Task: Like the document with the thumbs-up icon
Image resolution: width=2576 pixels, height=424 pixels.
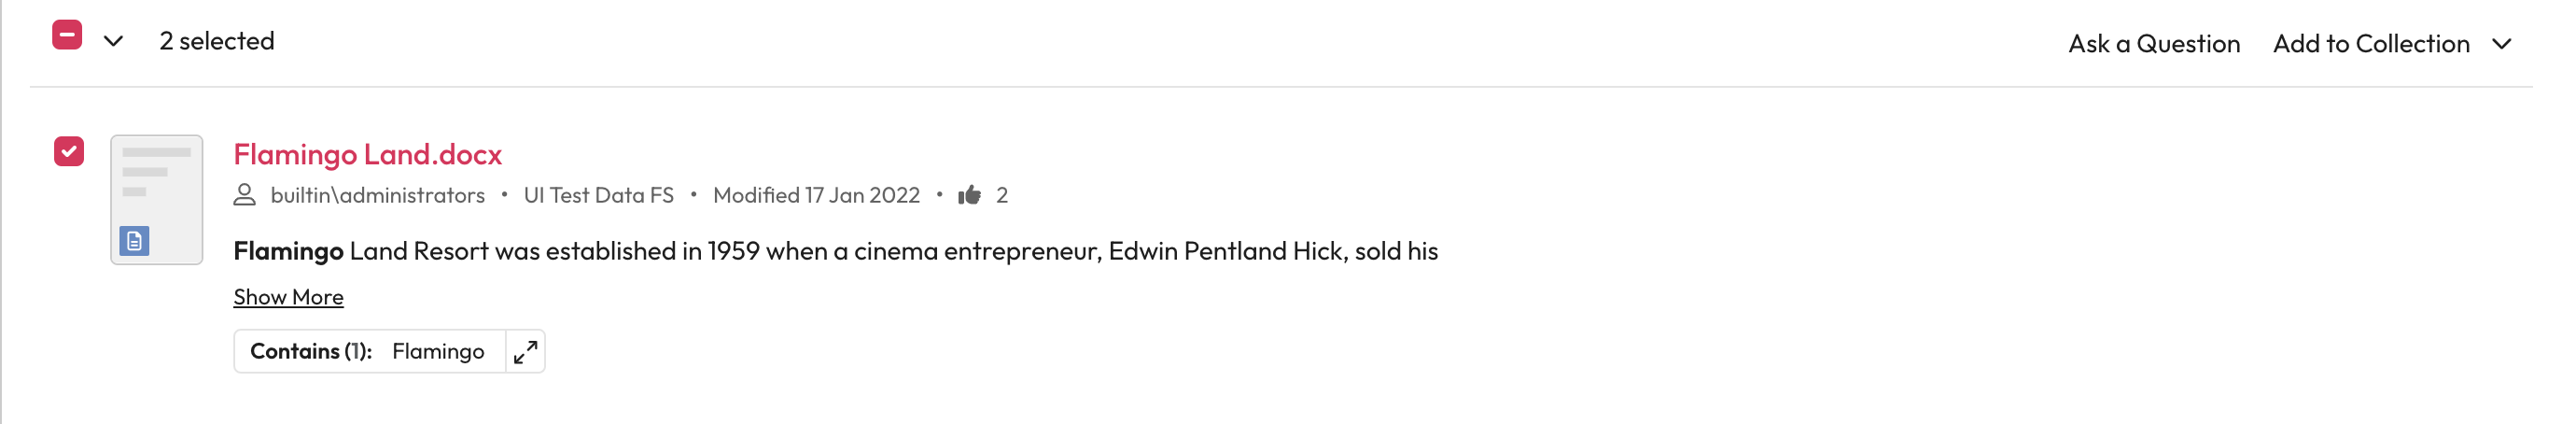Action: (x=969, y=195)
